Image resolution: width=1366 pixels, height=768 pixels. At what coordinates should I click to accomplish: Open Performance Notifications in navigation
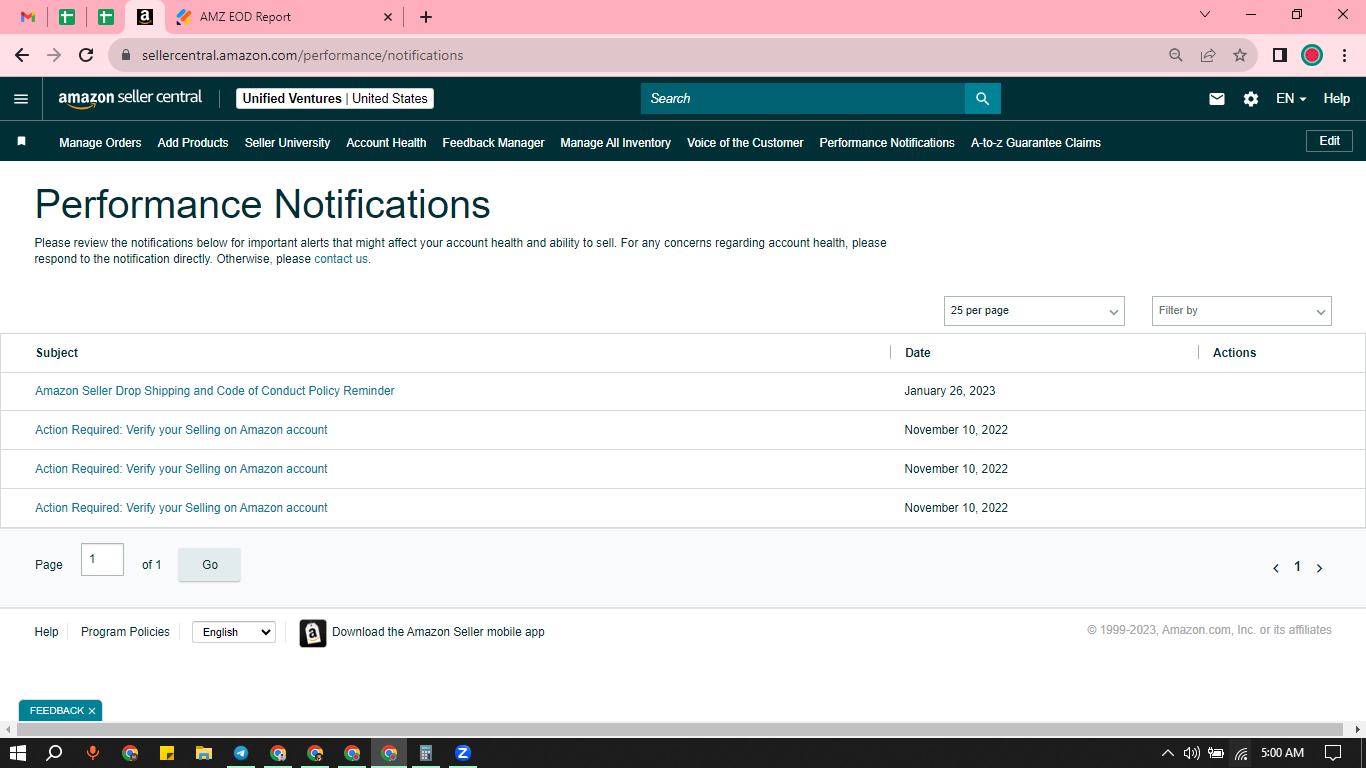pyautogui.click(x=887, y=143)
